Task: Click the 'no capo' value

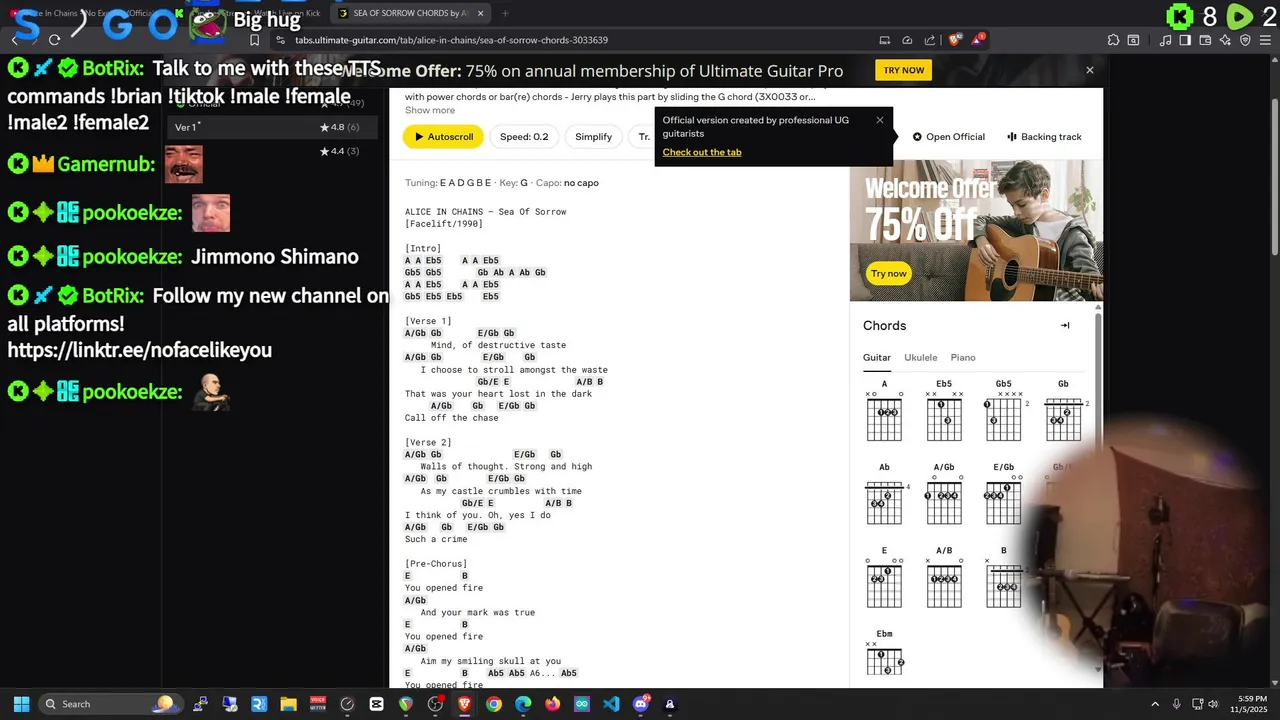Action: (x=581, y=183)
